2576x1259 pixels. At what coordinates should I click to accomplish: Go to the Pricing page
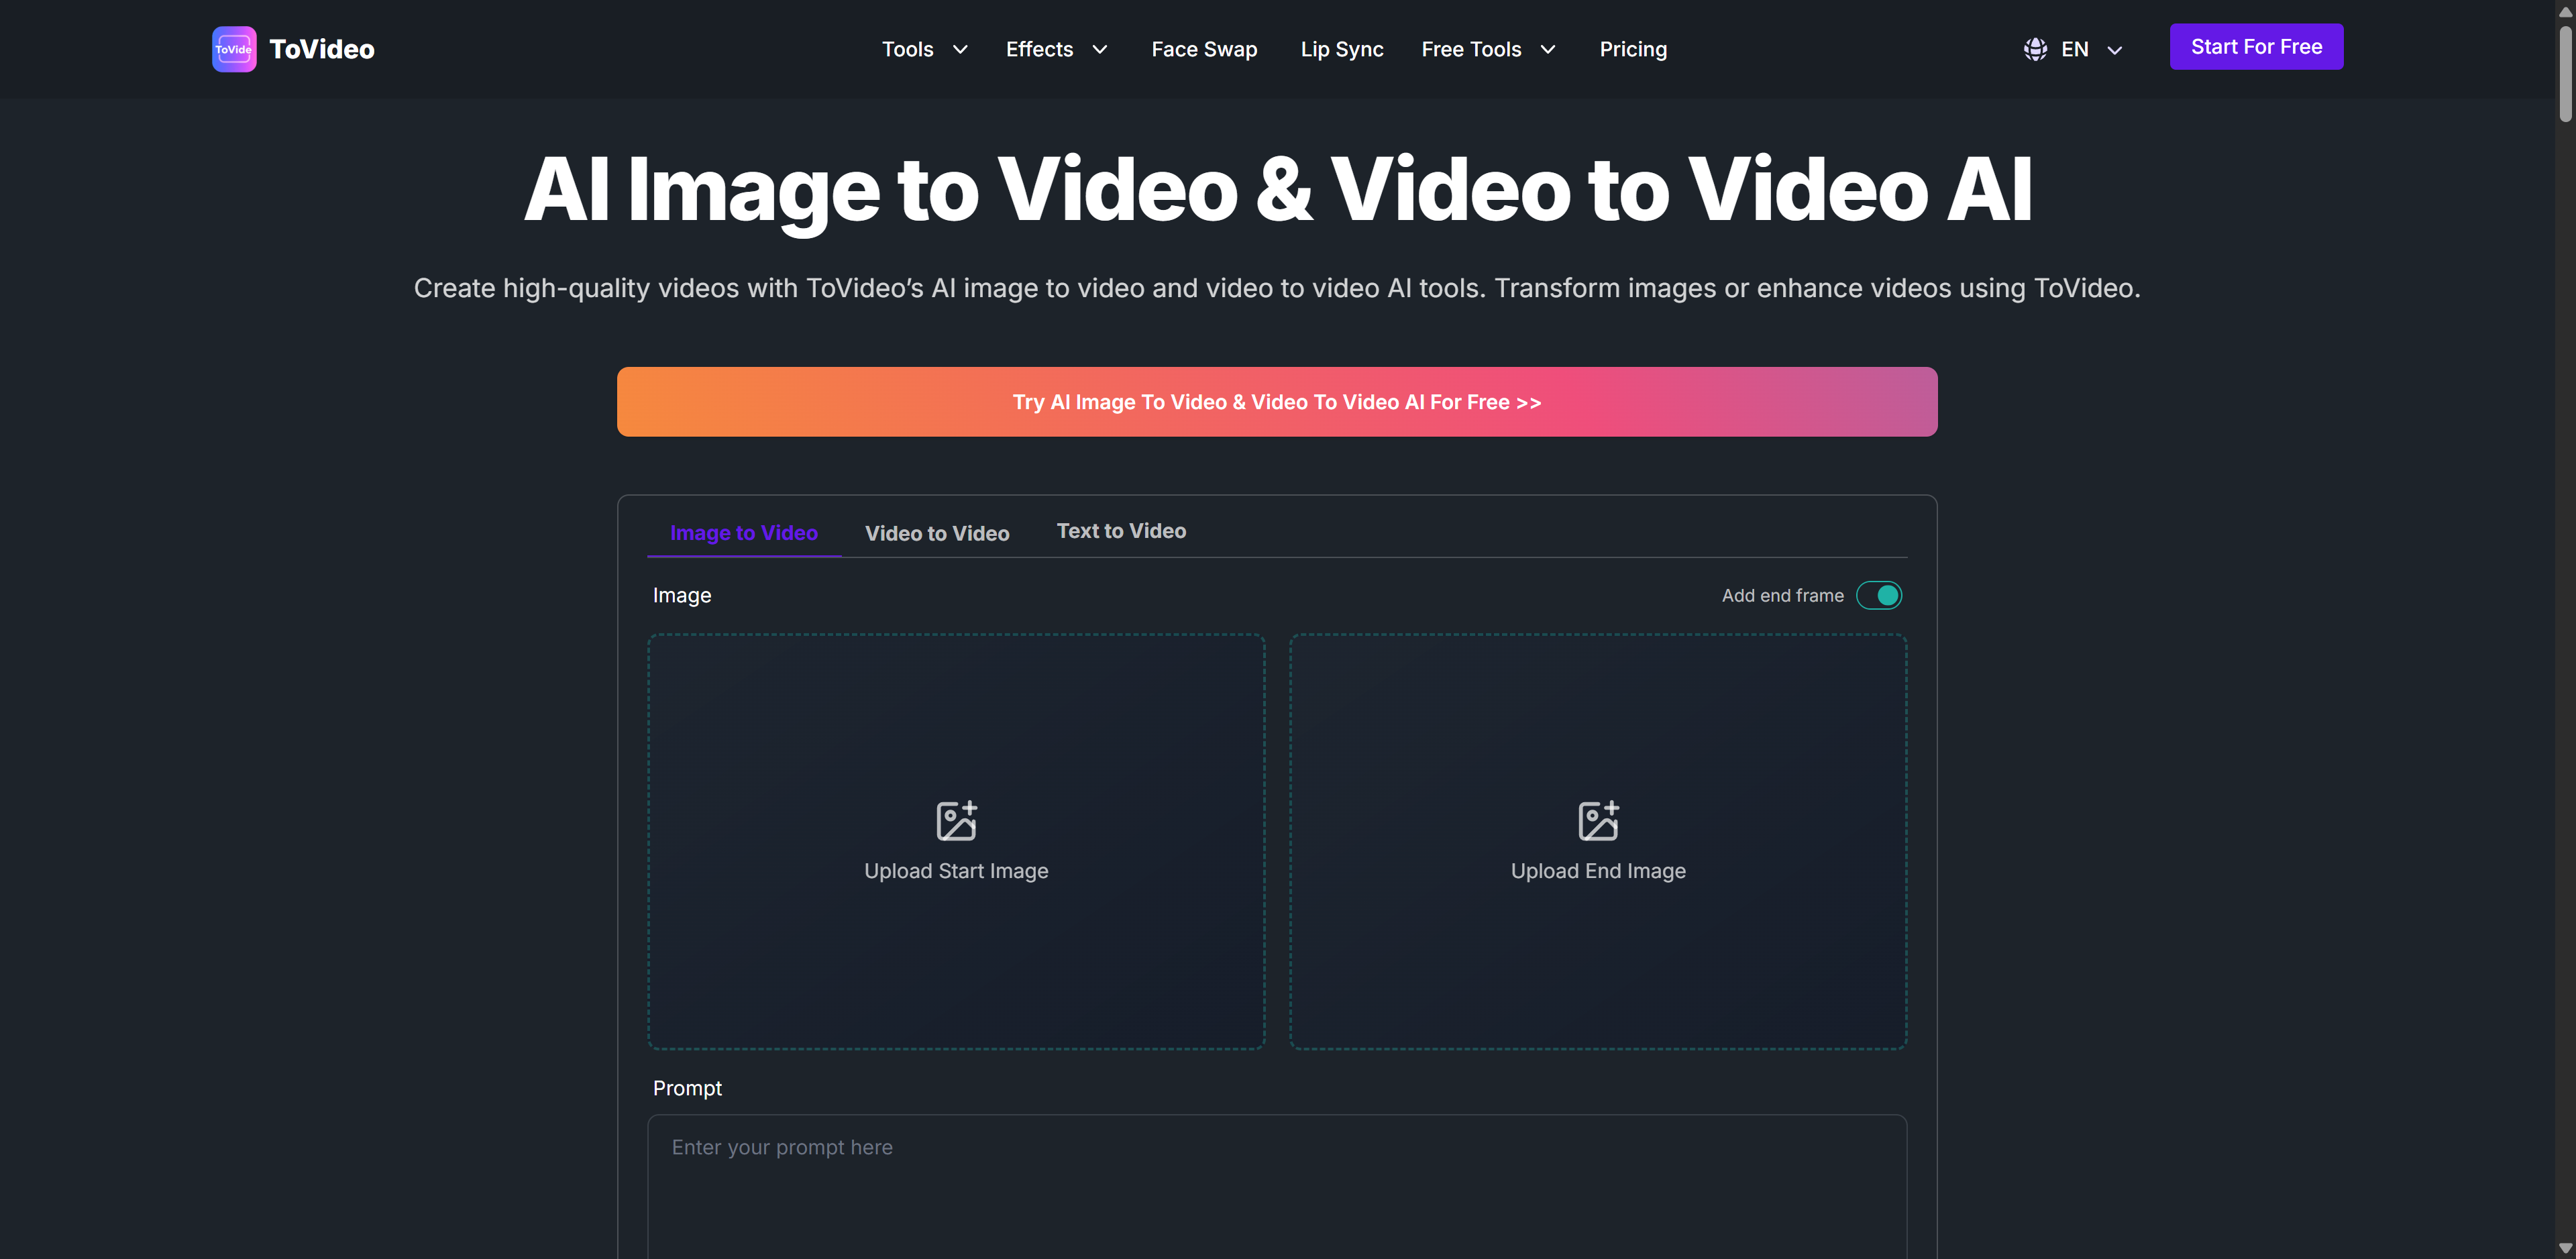[1632, 49]
